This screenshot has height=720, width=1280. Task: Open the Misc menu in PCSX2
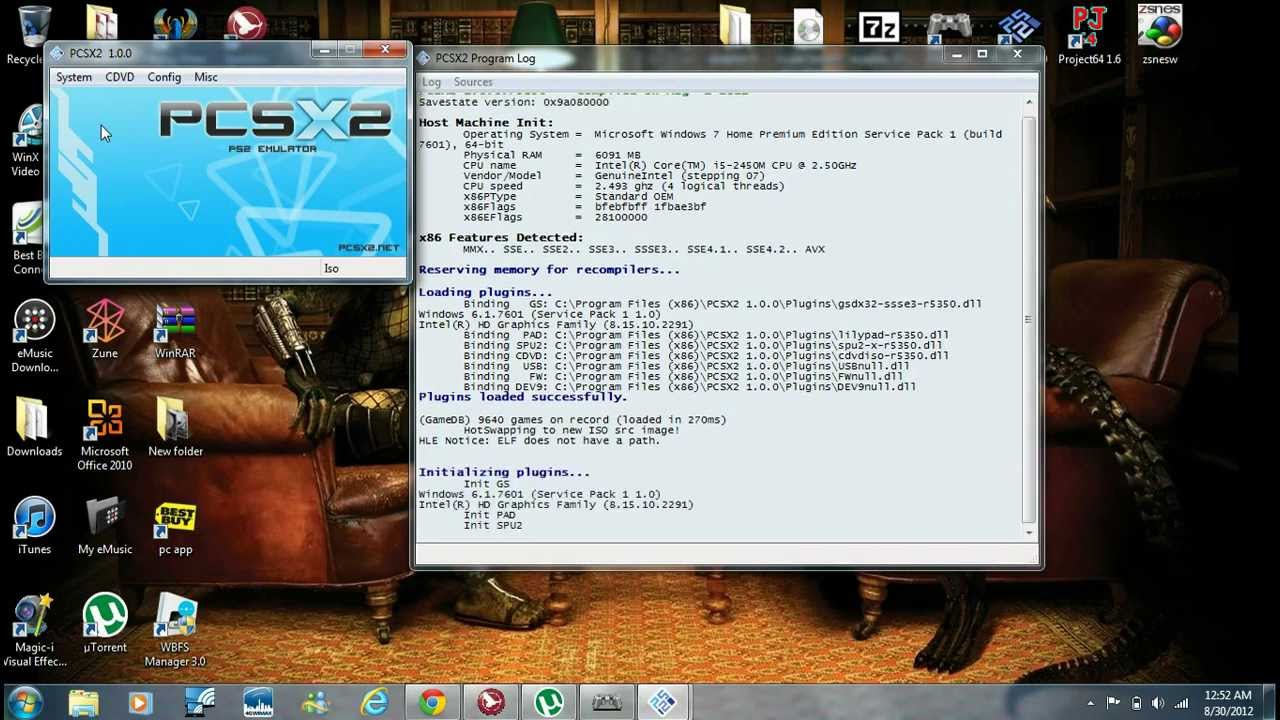pyautogui.click(x=206, y=77)
